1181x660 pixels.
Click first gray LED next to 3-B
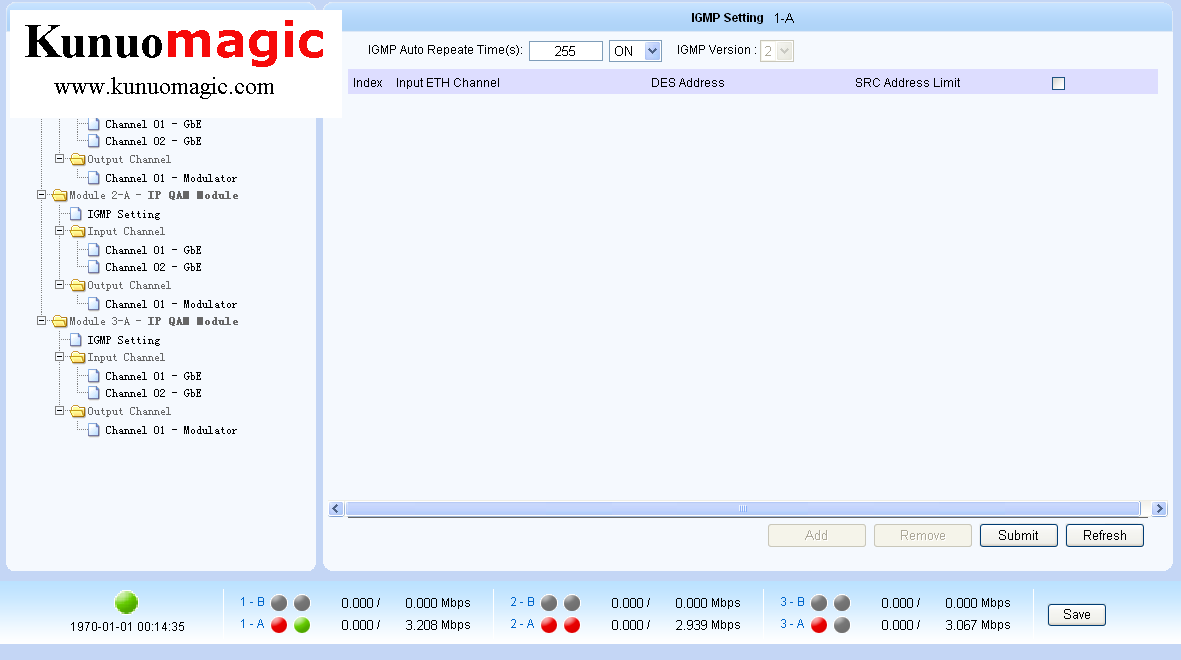click(x=819, y=603)
